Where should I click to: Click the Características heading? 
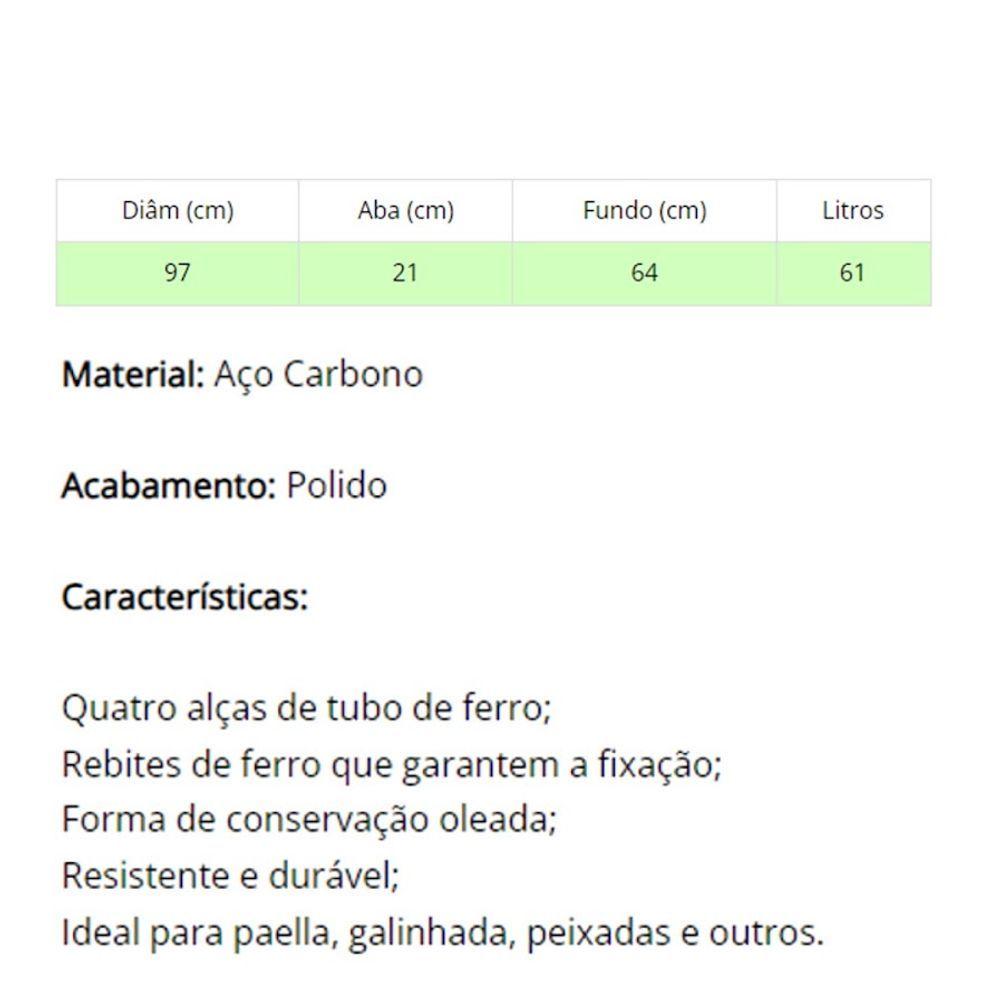point(185,598)
